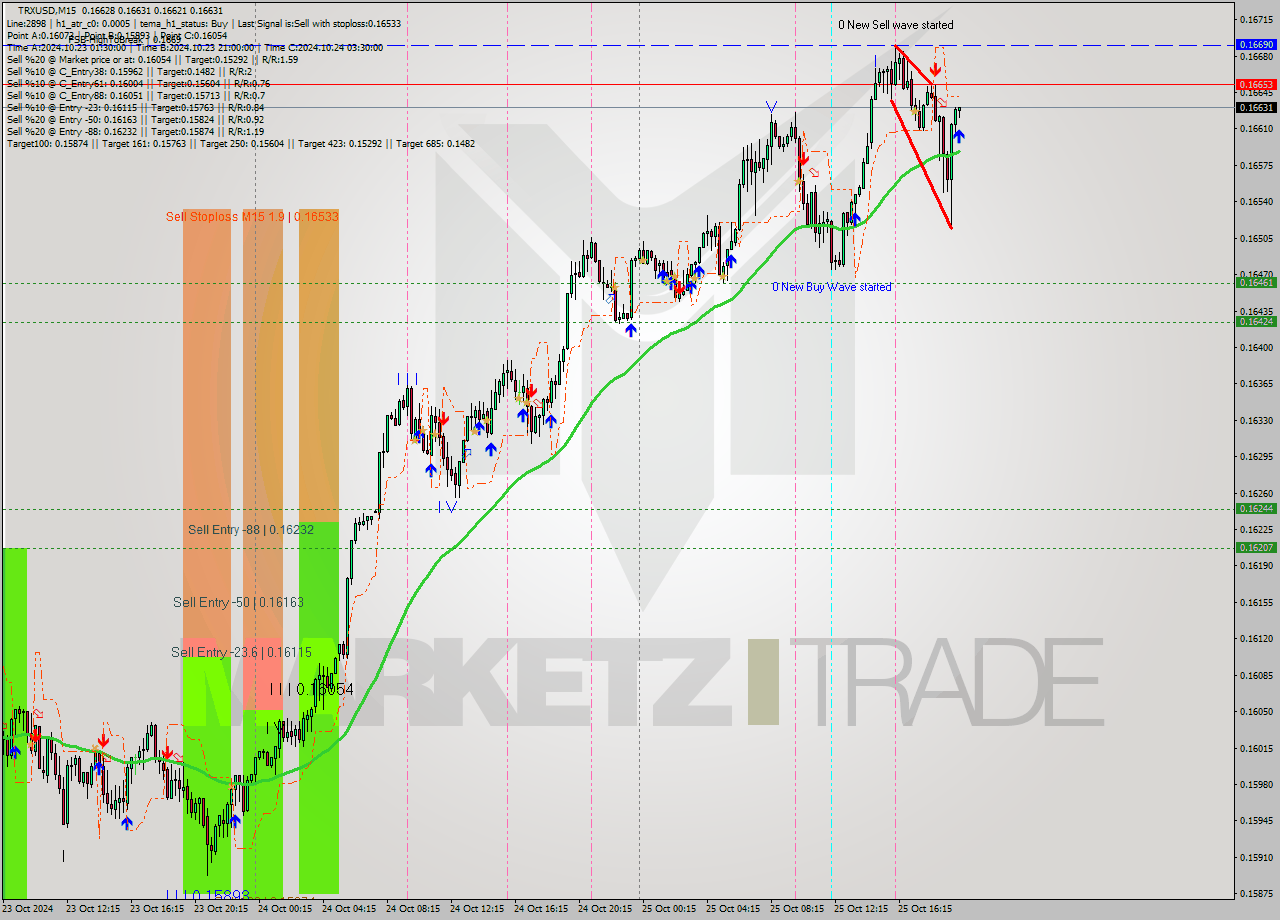Click the '24 Oct 04:15' time axis label
1280x920 pixels.
click(x=349, y=909)
